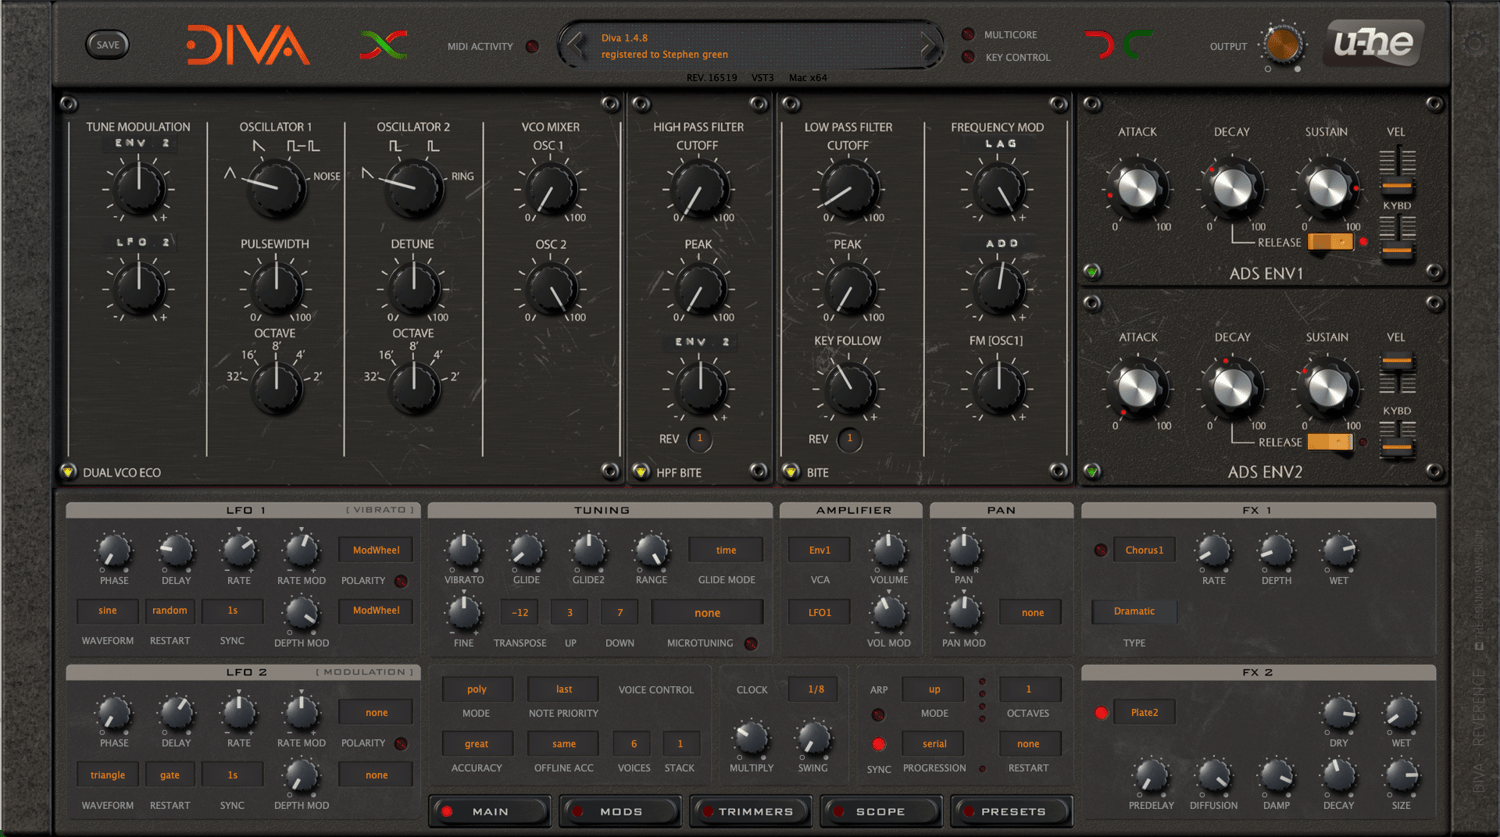Screen dimensions: 1500x837
Task: Load the previous preset with left arrow
Action: (575, 45)
